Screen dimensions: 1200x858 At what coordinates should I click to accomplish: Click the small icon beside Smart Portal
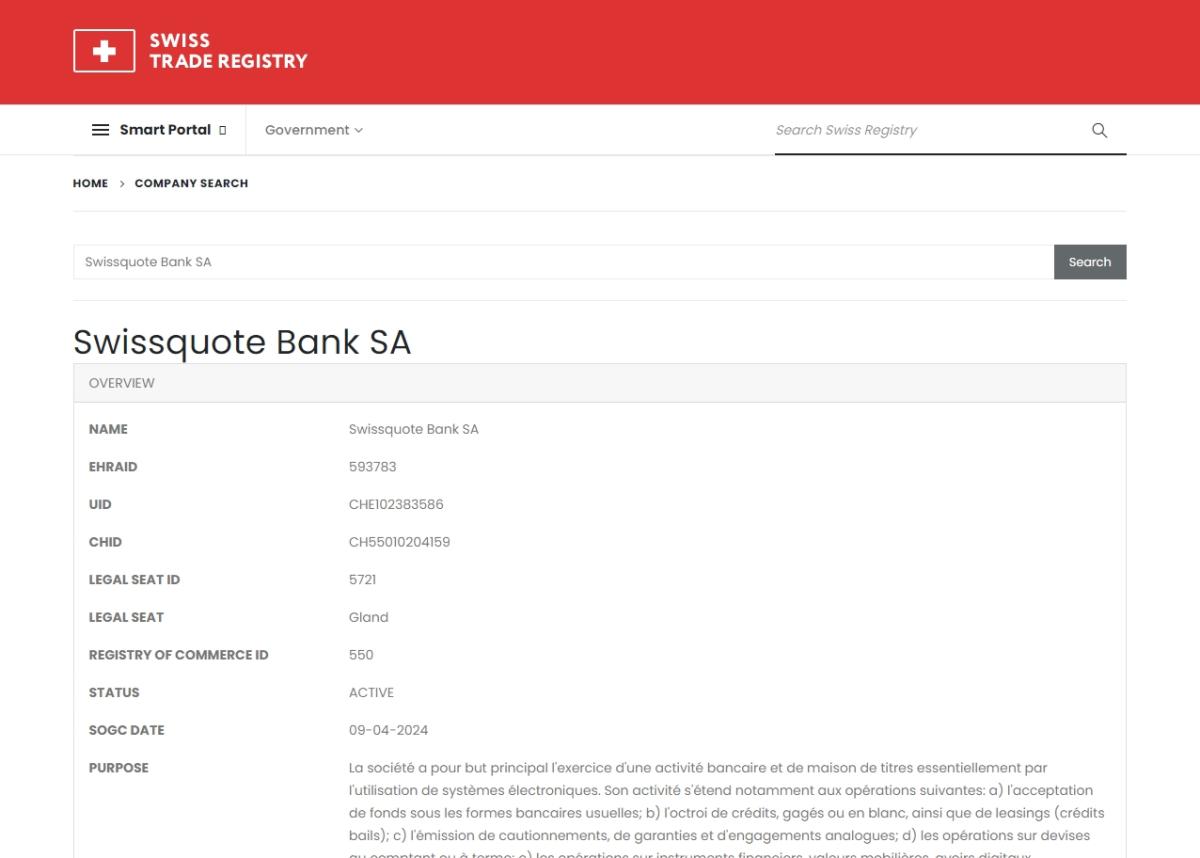click(x=223, y=130)
